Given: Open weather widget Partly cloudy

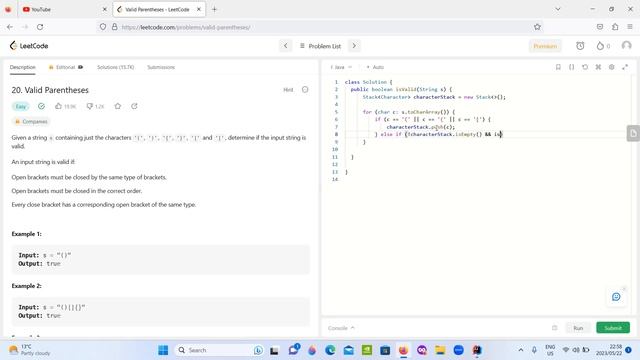Looking at the screenshot, I should (29, 350).
